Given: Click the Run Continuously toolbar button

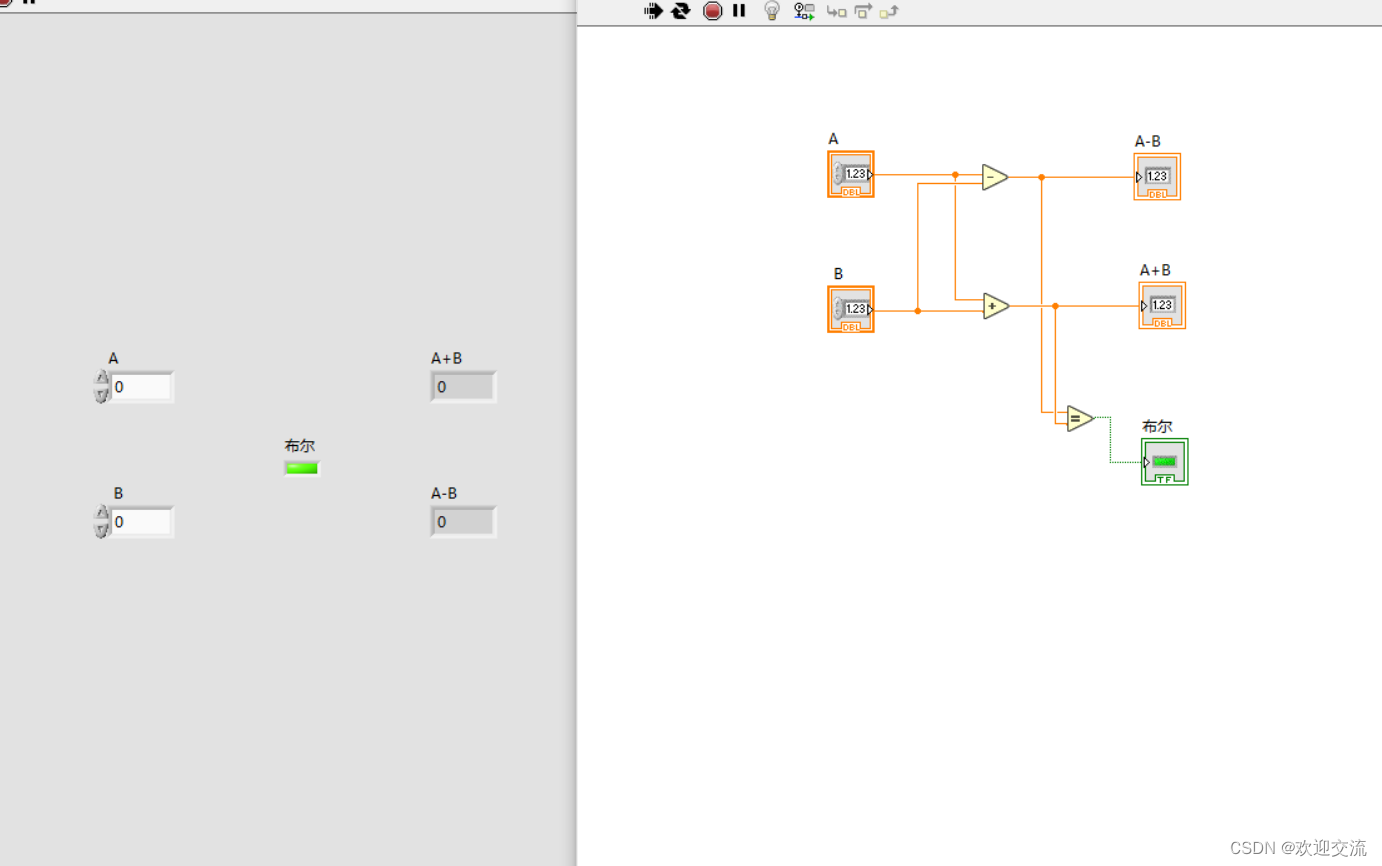Looking at the screenshot, I should point(681,11).
